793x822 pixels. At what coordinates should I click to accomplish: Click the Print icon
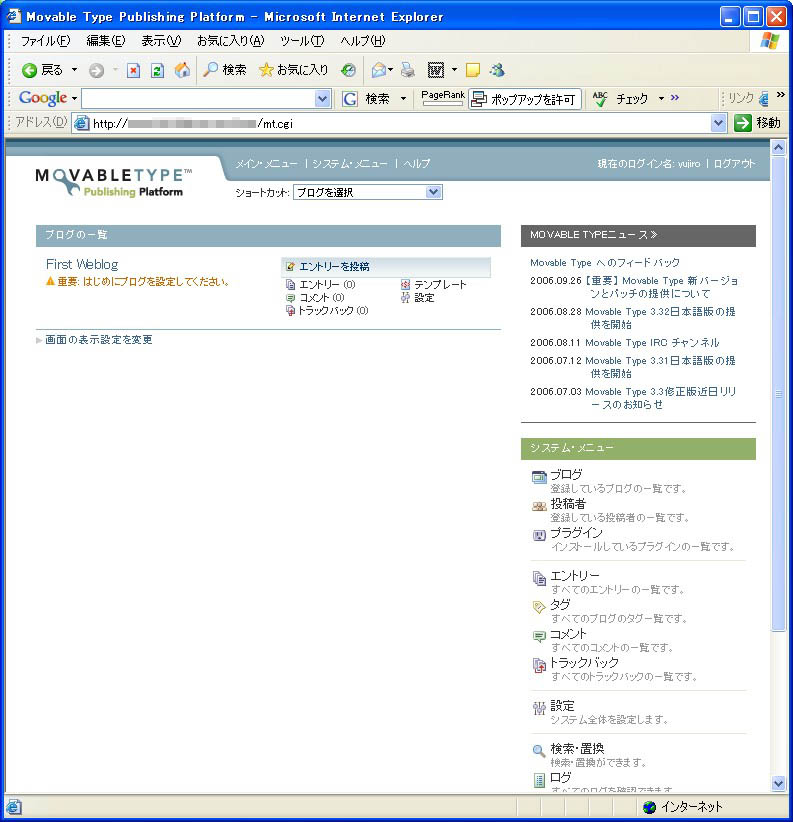pyautogui.click(x=408, y=70)
